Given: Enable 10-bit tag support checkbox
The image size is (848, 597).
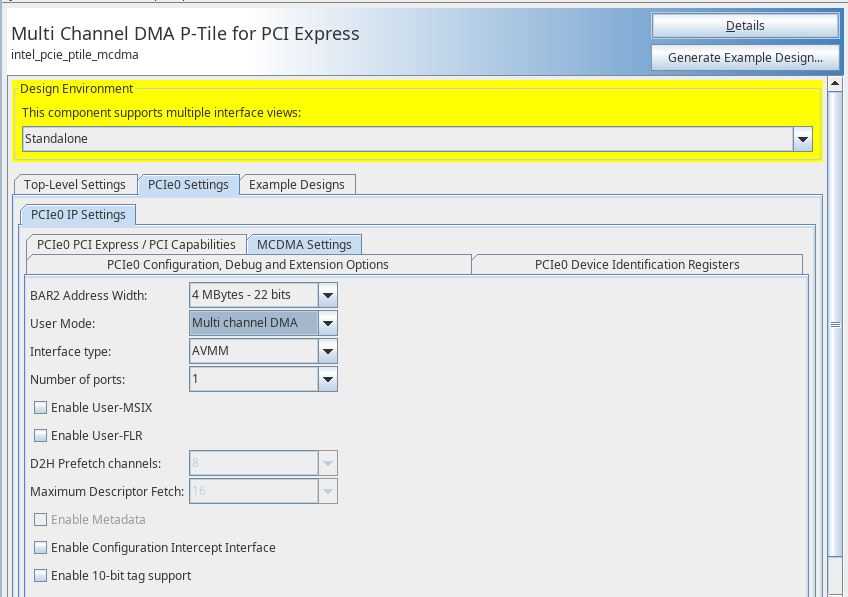Looking at the screenshot, I should coord(41,576).
